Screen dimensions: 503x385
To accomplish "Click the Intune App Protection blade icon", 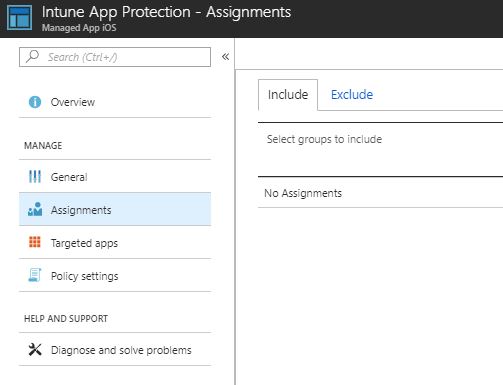I will click(20, 18).
